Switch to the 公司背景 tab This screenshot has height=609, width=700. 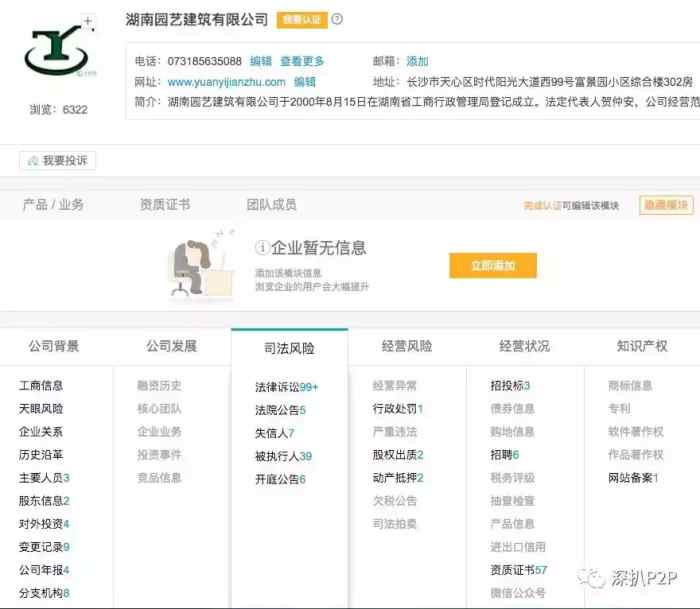click(54, 347)
